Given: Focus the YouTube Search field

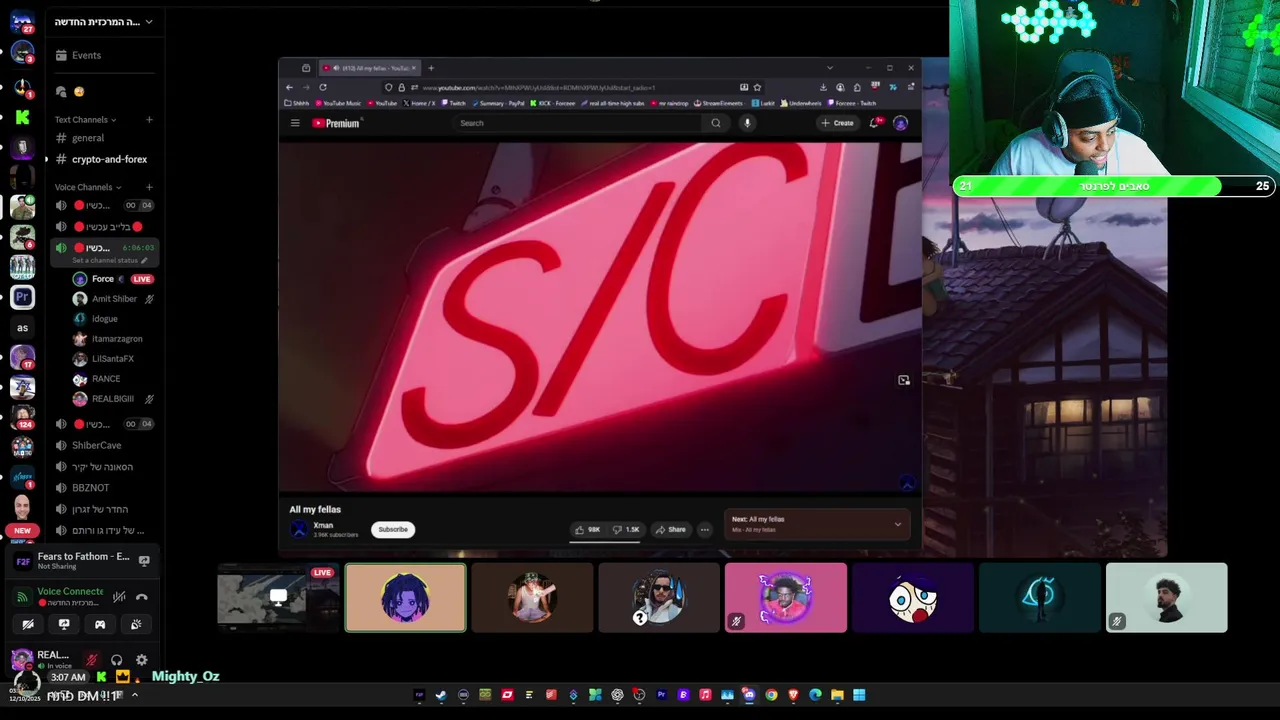Looking at the screenshot, I should point(578,123).
